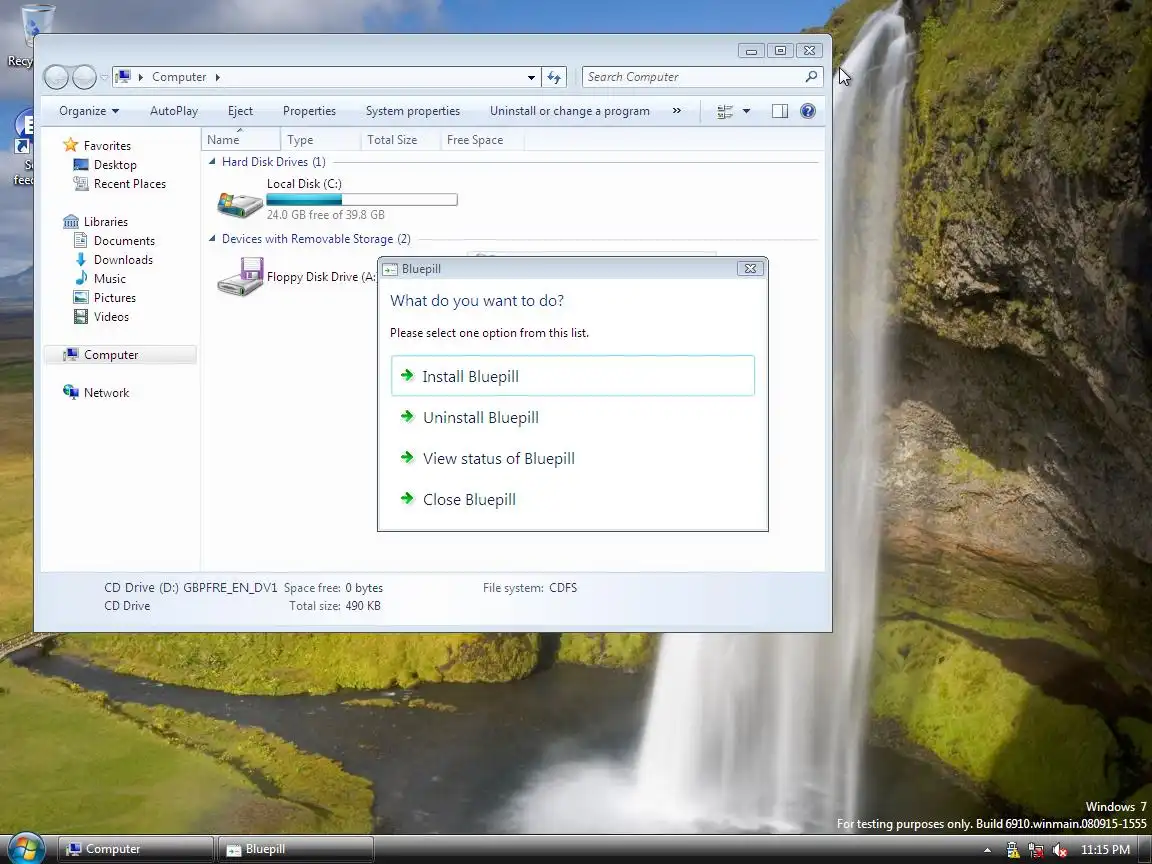The width and height of the screenshot is (1152, 864).
Task: Open System properties from the toolbar
Action: 413,111
